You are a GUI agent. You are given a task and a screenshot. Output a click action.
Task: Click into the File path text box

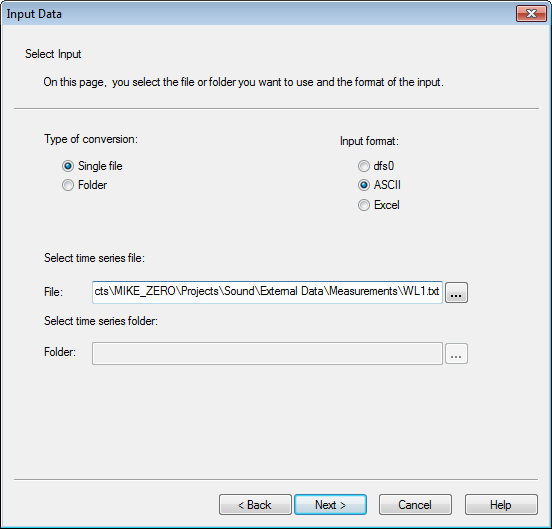pos(267,292)
